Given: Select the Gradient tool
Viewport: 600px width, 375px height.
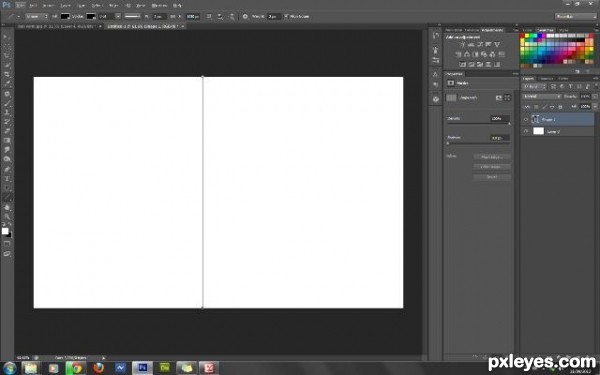Looking at the screenshot, I should point(7,140).
